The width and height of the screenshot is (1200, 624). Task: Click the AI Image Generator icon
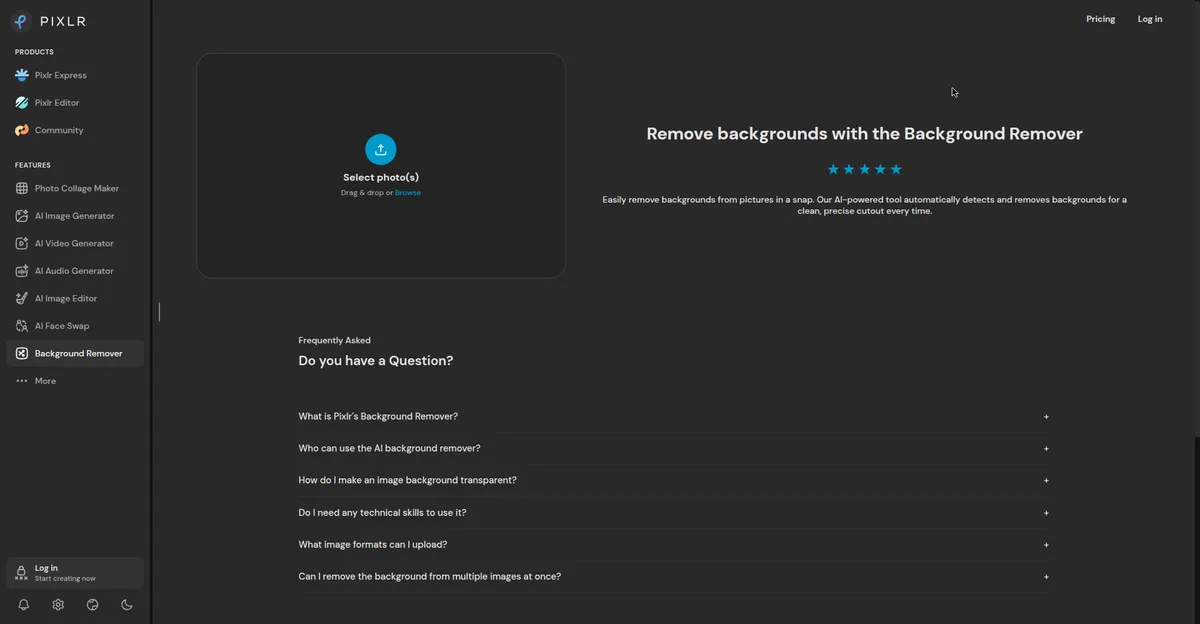pyautogui.click(x=22, y=216)
